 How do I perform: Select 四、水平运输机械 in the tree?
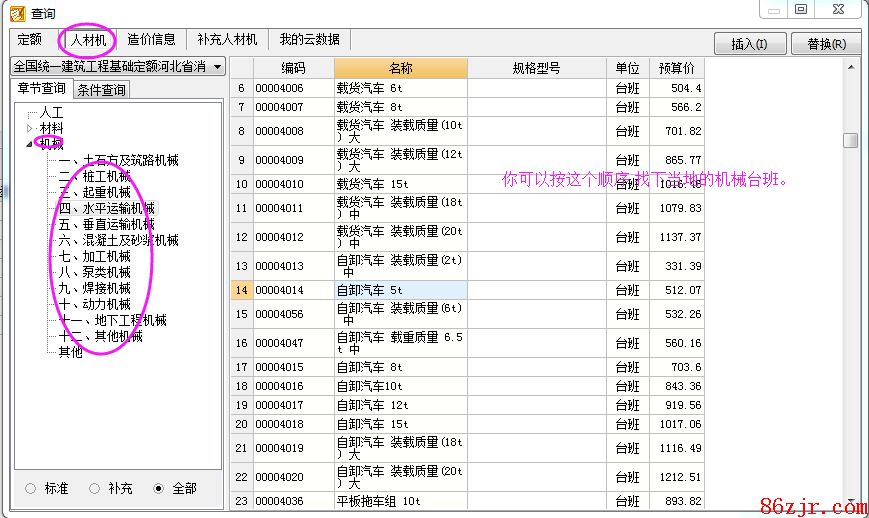click(x=106, y=209)
